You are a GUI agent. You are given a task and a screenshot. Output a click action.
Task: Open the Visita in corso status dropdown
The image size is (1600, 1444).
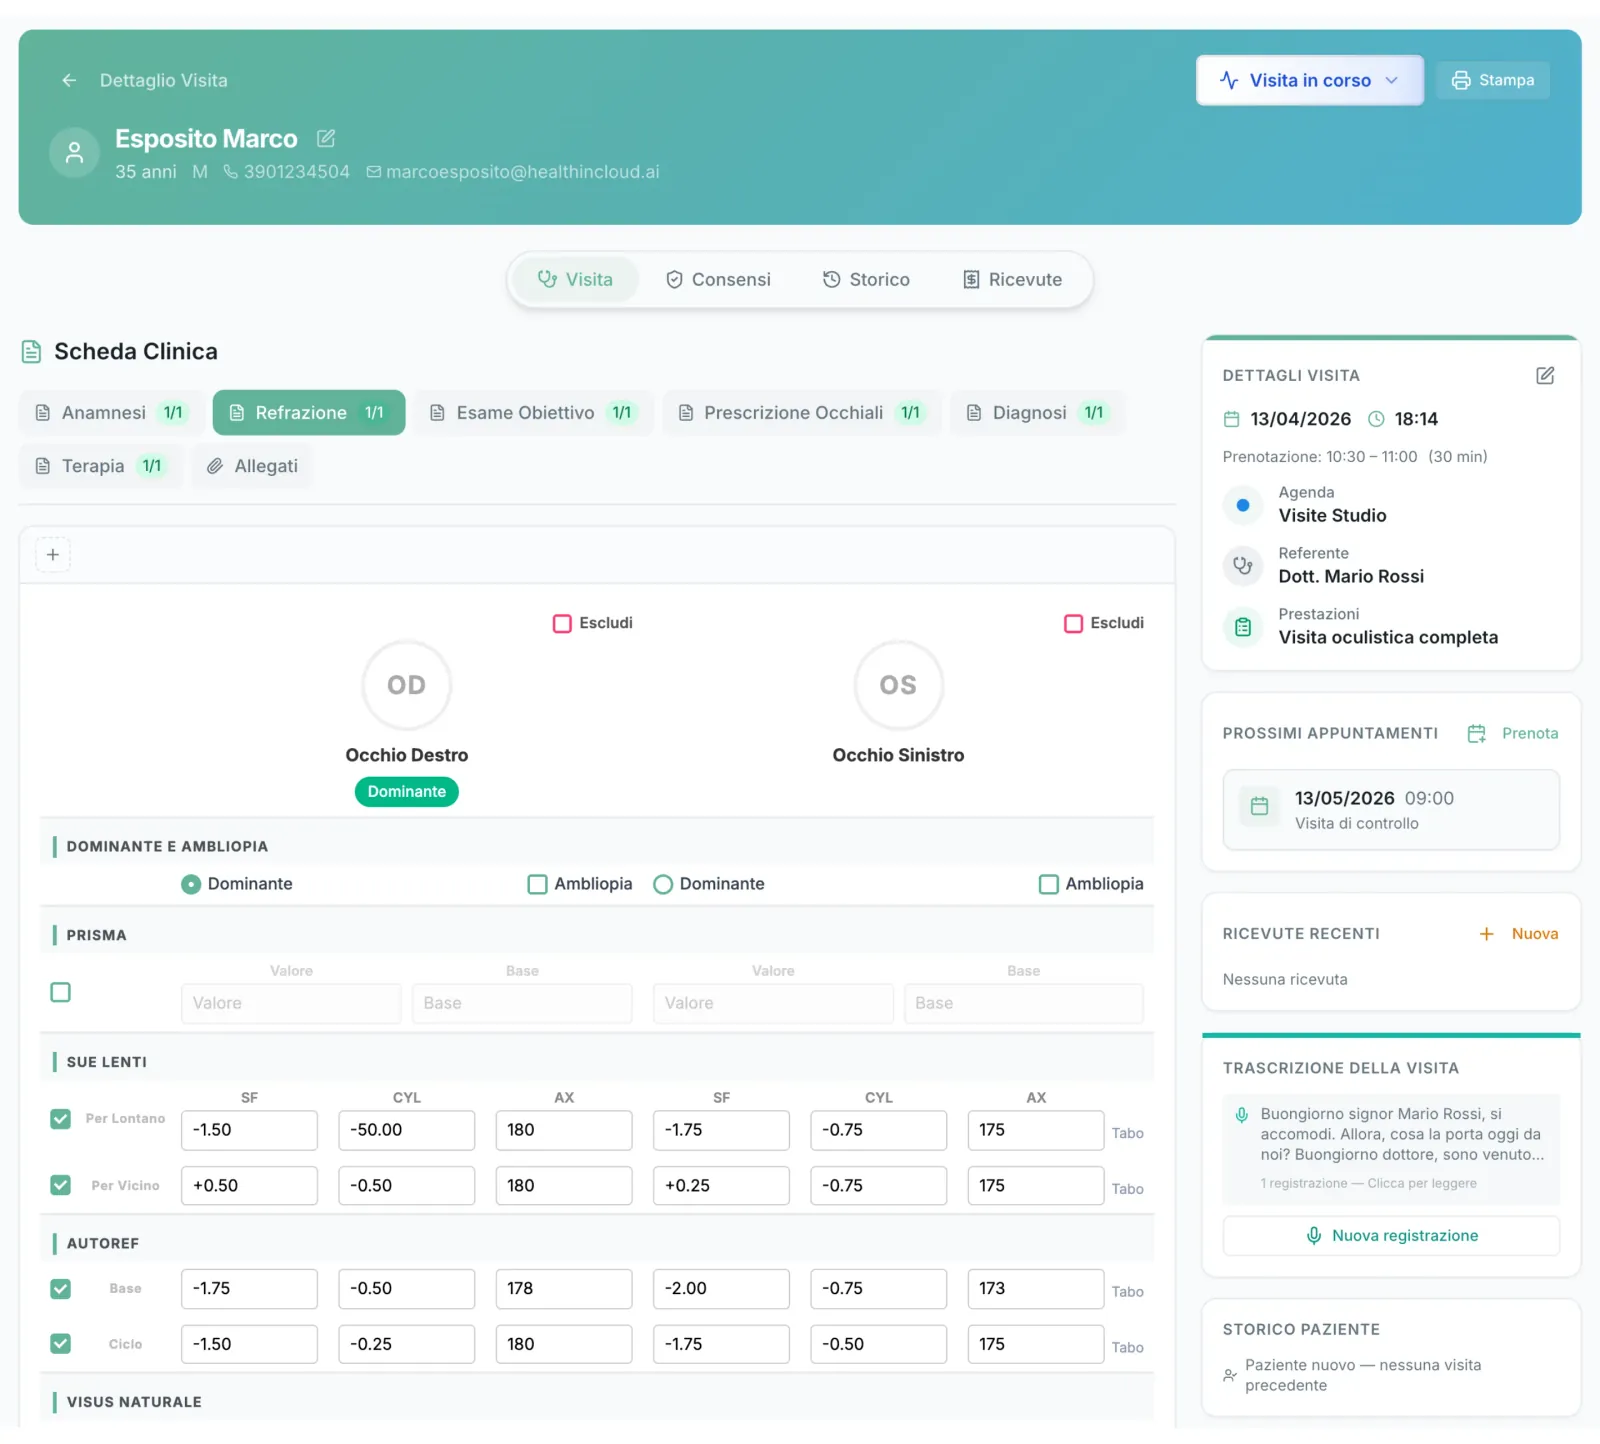point(1309,80)
